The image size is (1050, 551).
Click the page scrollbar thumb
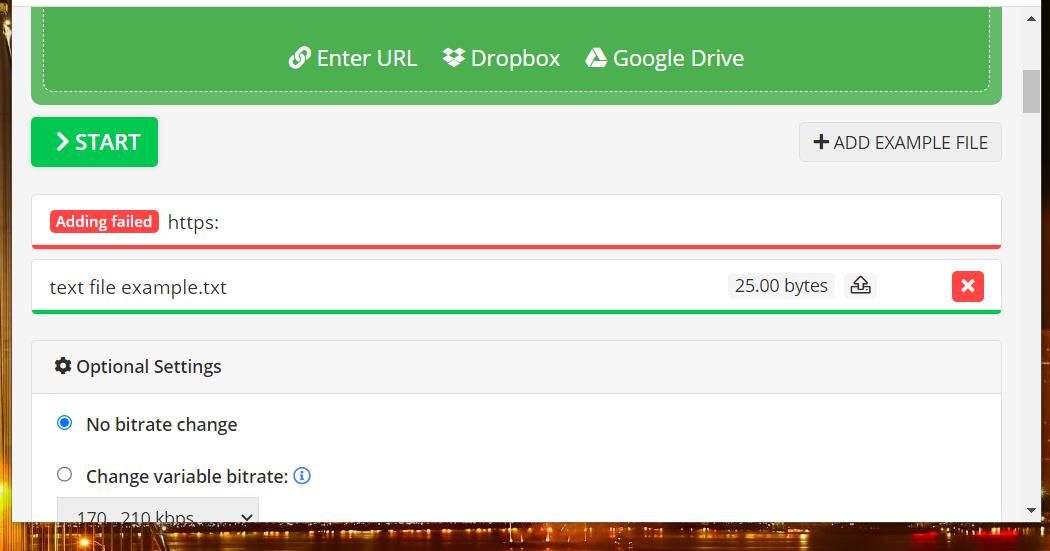pyautogui.click(x=1031, y=91)
